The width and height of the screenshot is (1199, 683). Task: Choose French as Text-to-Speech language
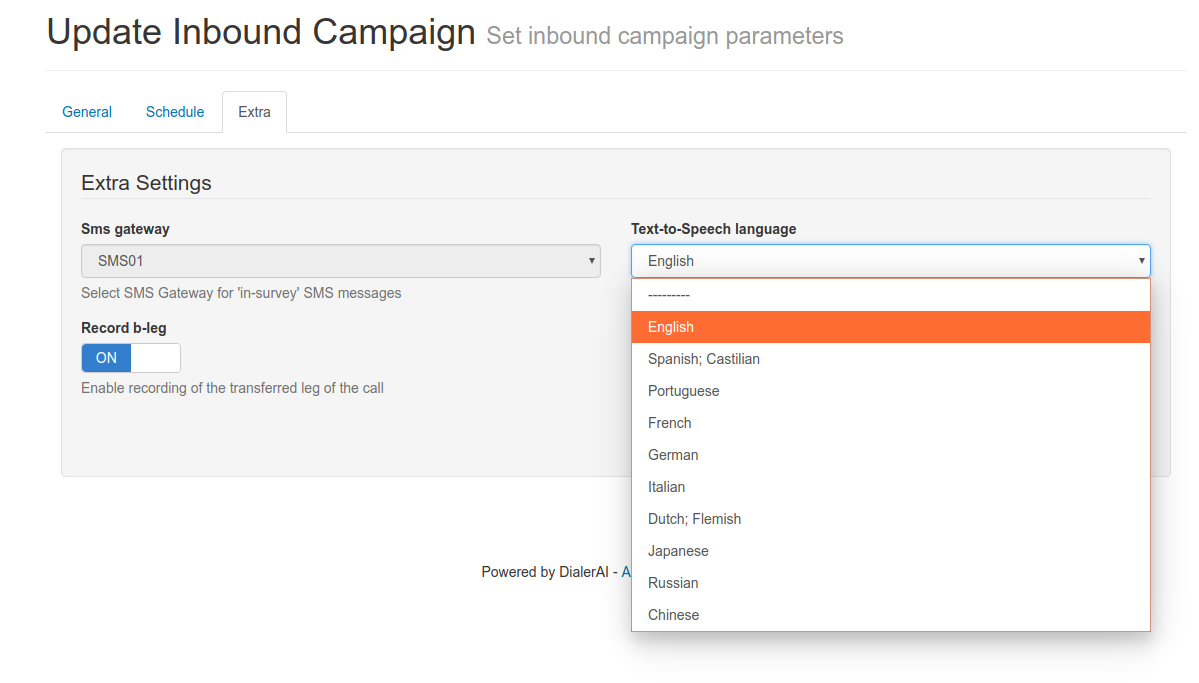[890, 423]
